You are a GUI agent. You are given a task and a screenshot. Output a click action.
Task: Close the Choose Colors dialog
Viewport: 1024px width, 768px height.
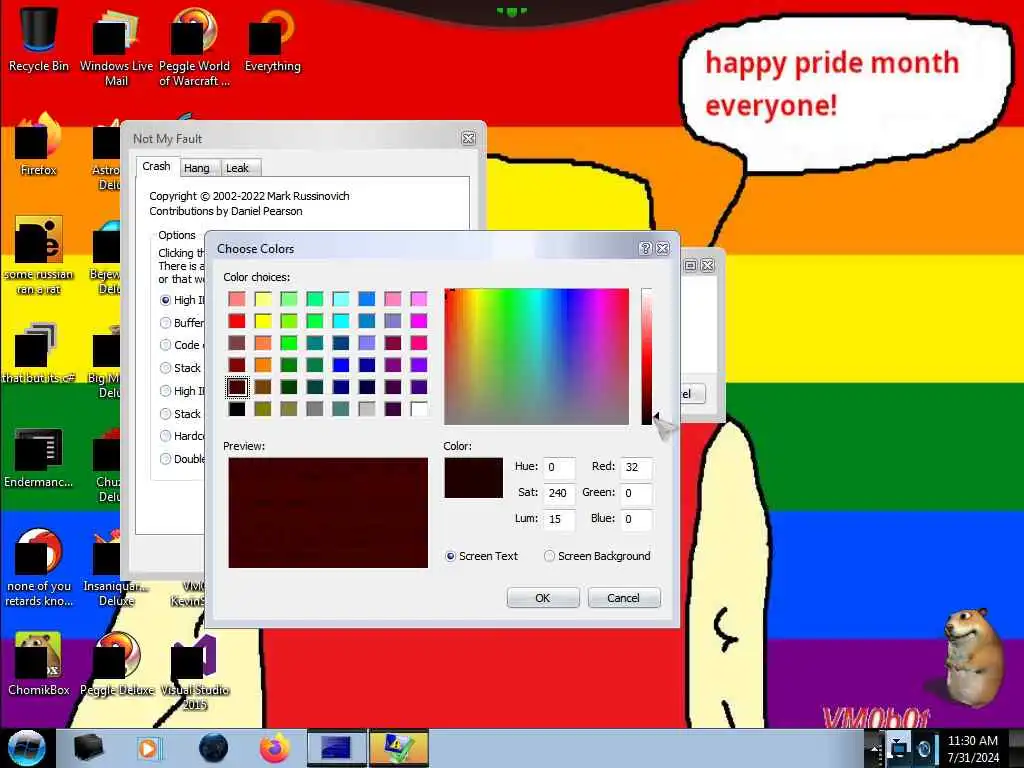(662, 248)
